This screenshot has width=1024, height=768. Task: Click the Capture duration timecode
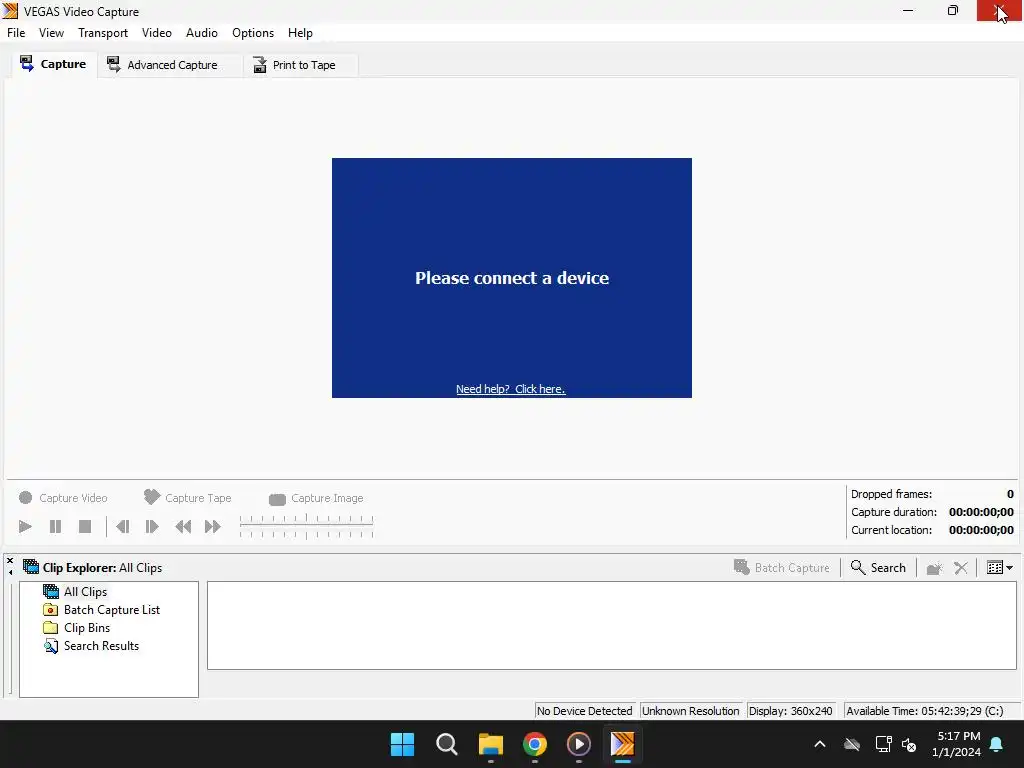point(981,512)
